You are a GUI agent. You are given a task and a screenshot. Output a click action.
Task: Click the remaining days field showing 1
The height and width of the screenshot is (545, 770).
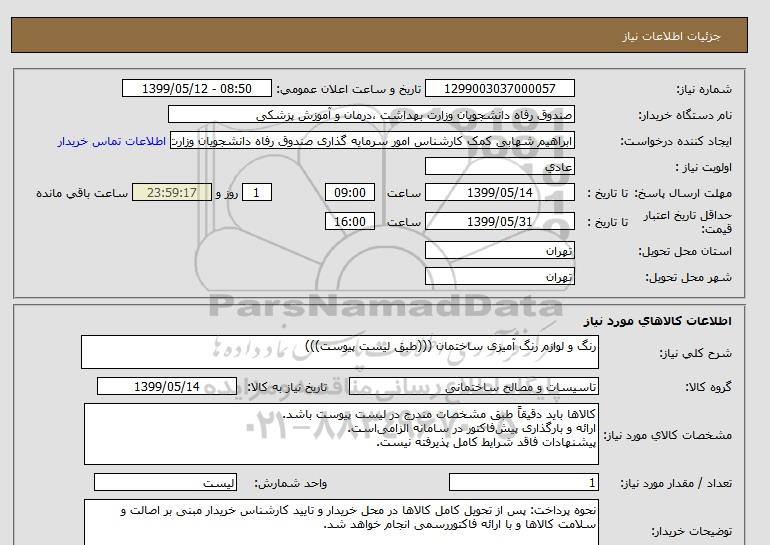257,192
